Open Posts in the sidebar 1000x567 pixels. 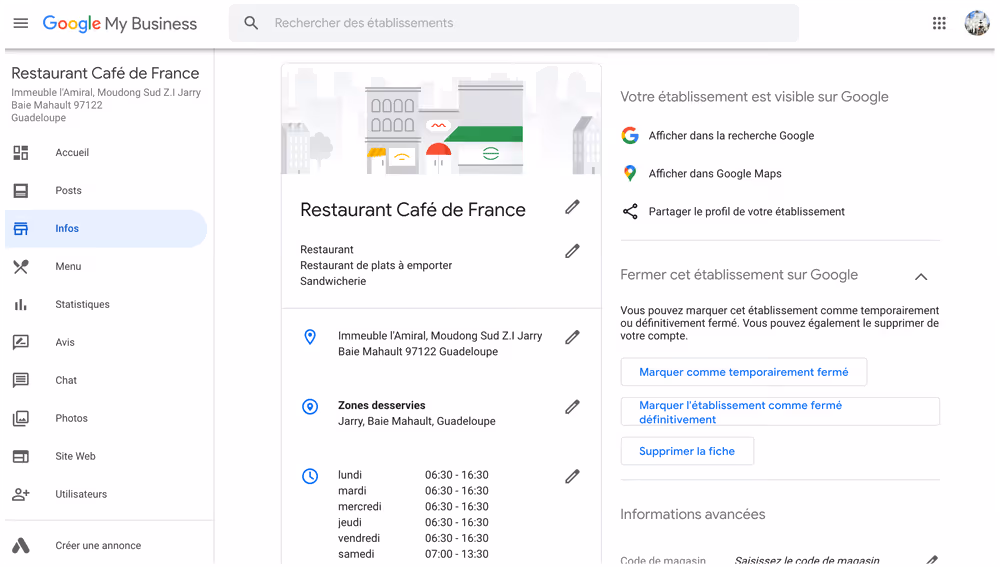pyautogui.click(x=106, y=191)
